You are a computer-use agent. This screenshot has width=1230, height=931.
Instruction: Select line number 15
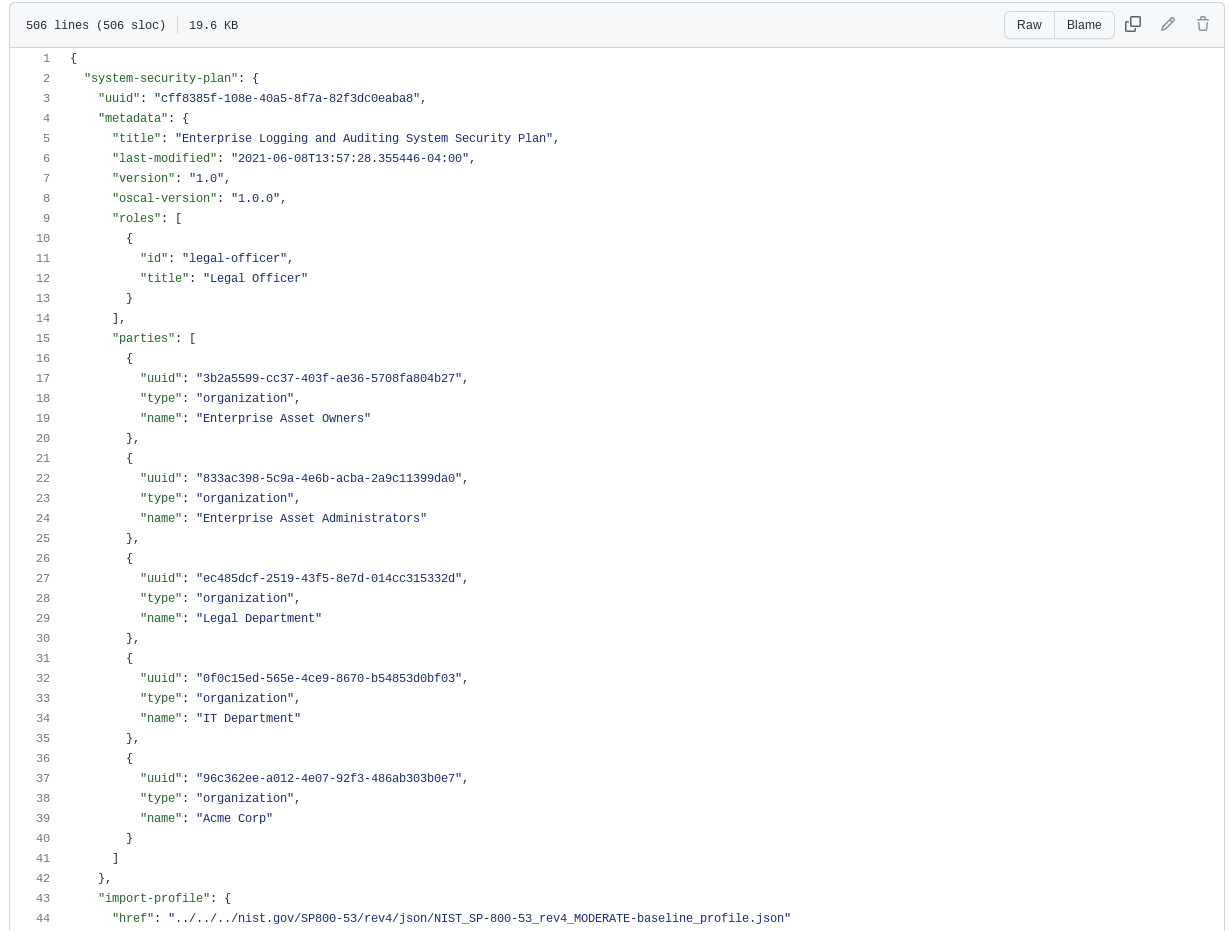click(43, 338)
